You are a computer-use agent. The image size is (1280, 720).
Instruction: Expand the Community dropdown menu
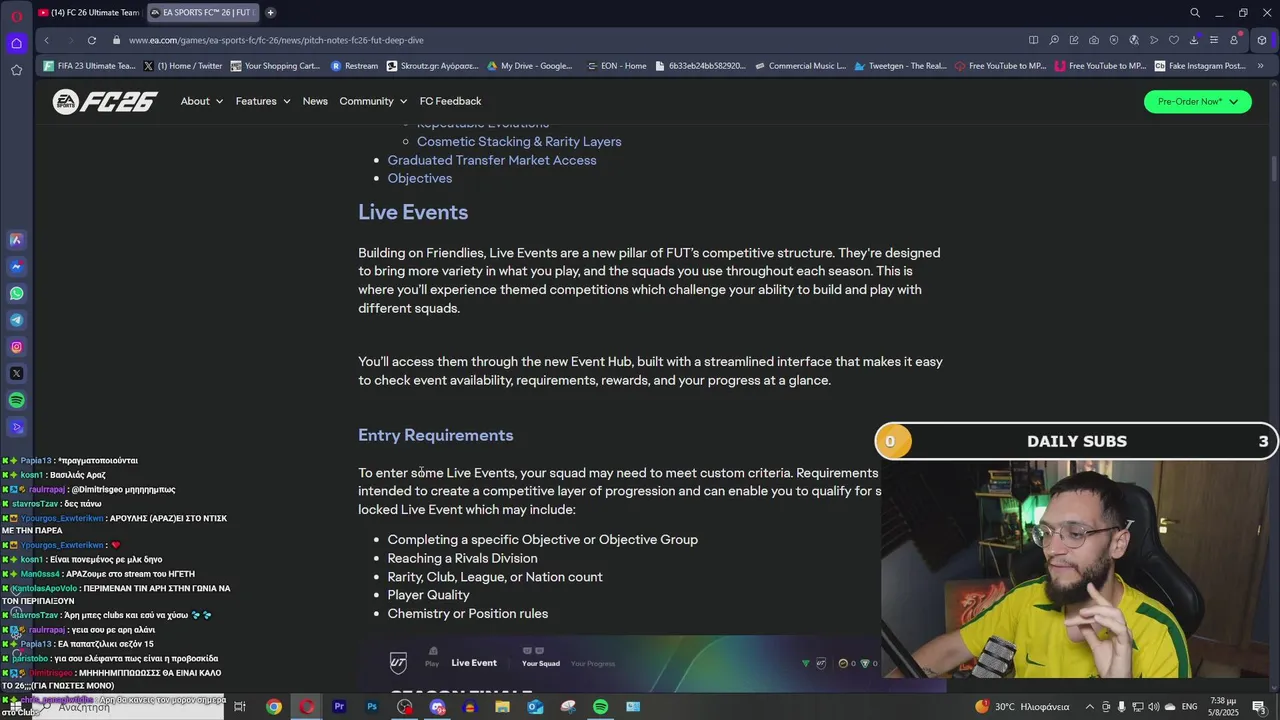[373, 101]
